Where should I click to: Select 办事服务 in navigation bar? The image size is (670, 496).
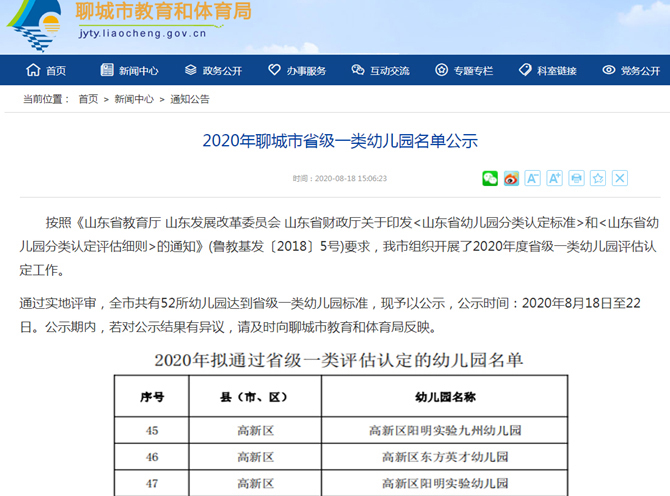297,71
